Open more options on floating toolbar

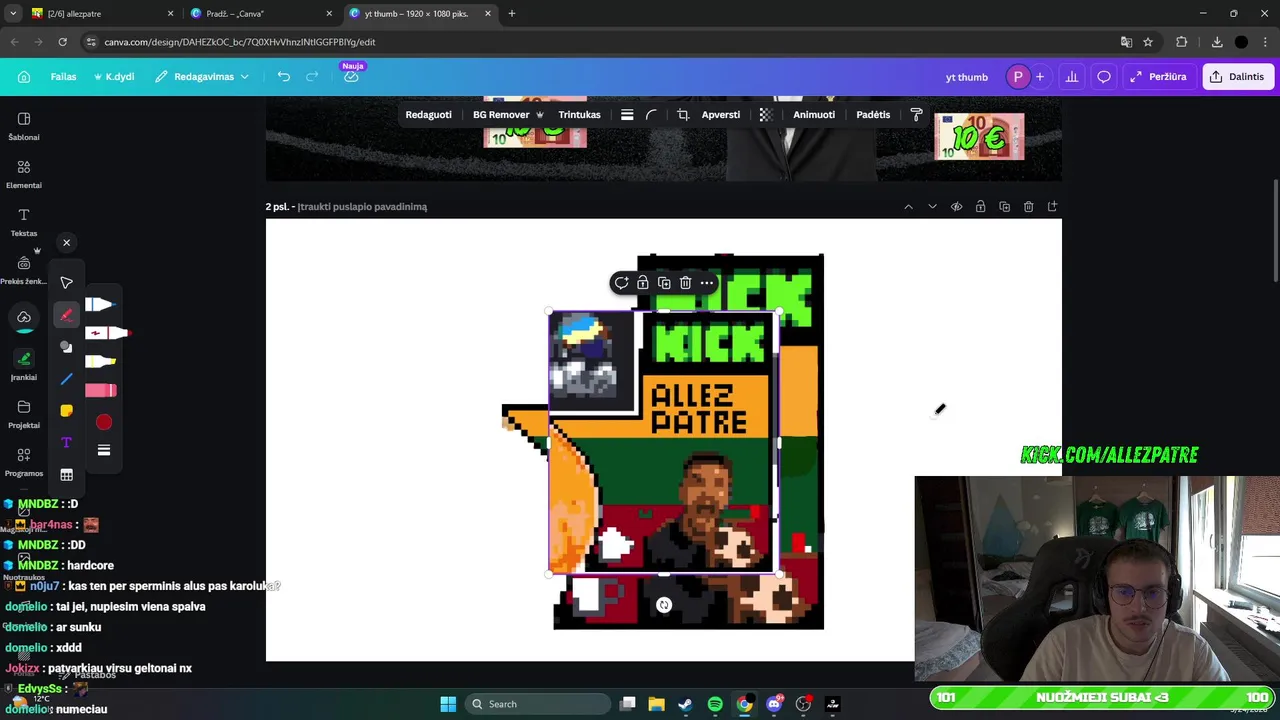coord(707,283)
